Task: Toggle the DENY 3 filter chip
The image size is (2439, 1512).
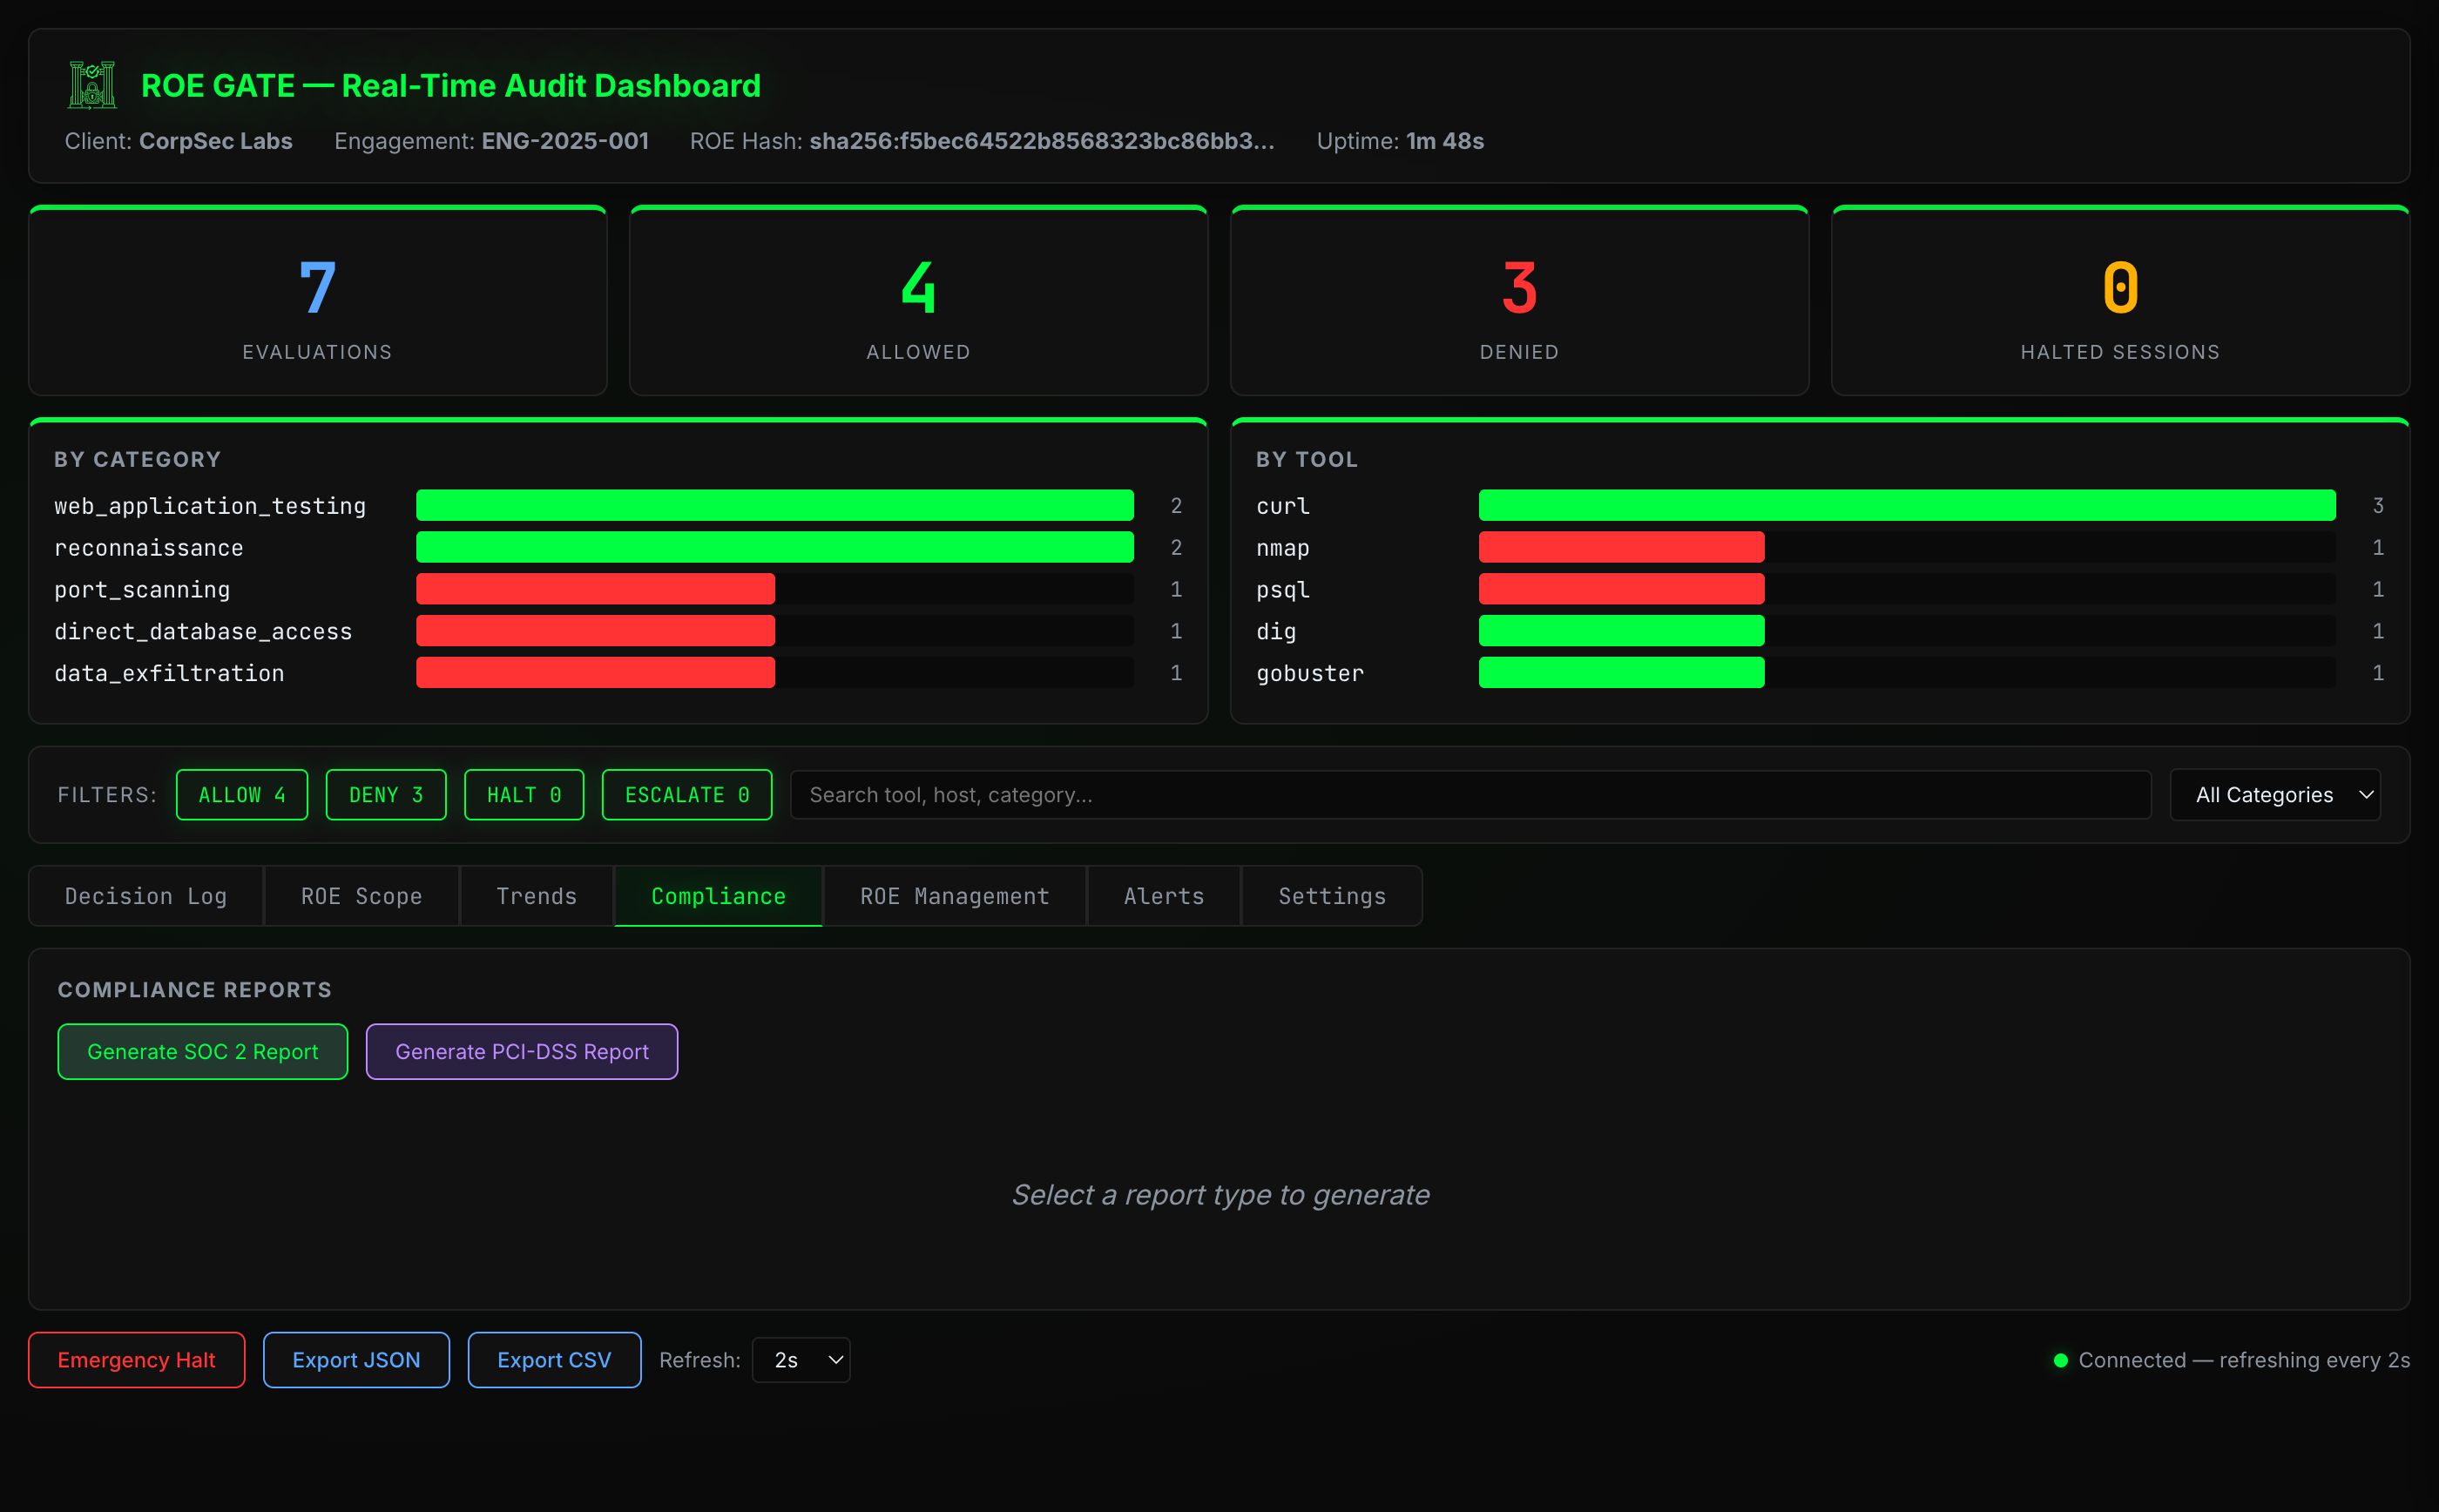Action: 386,794
